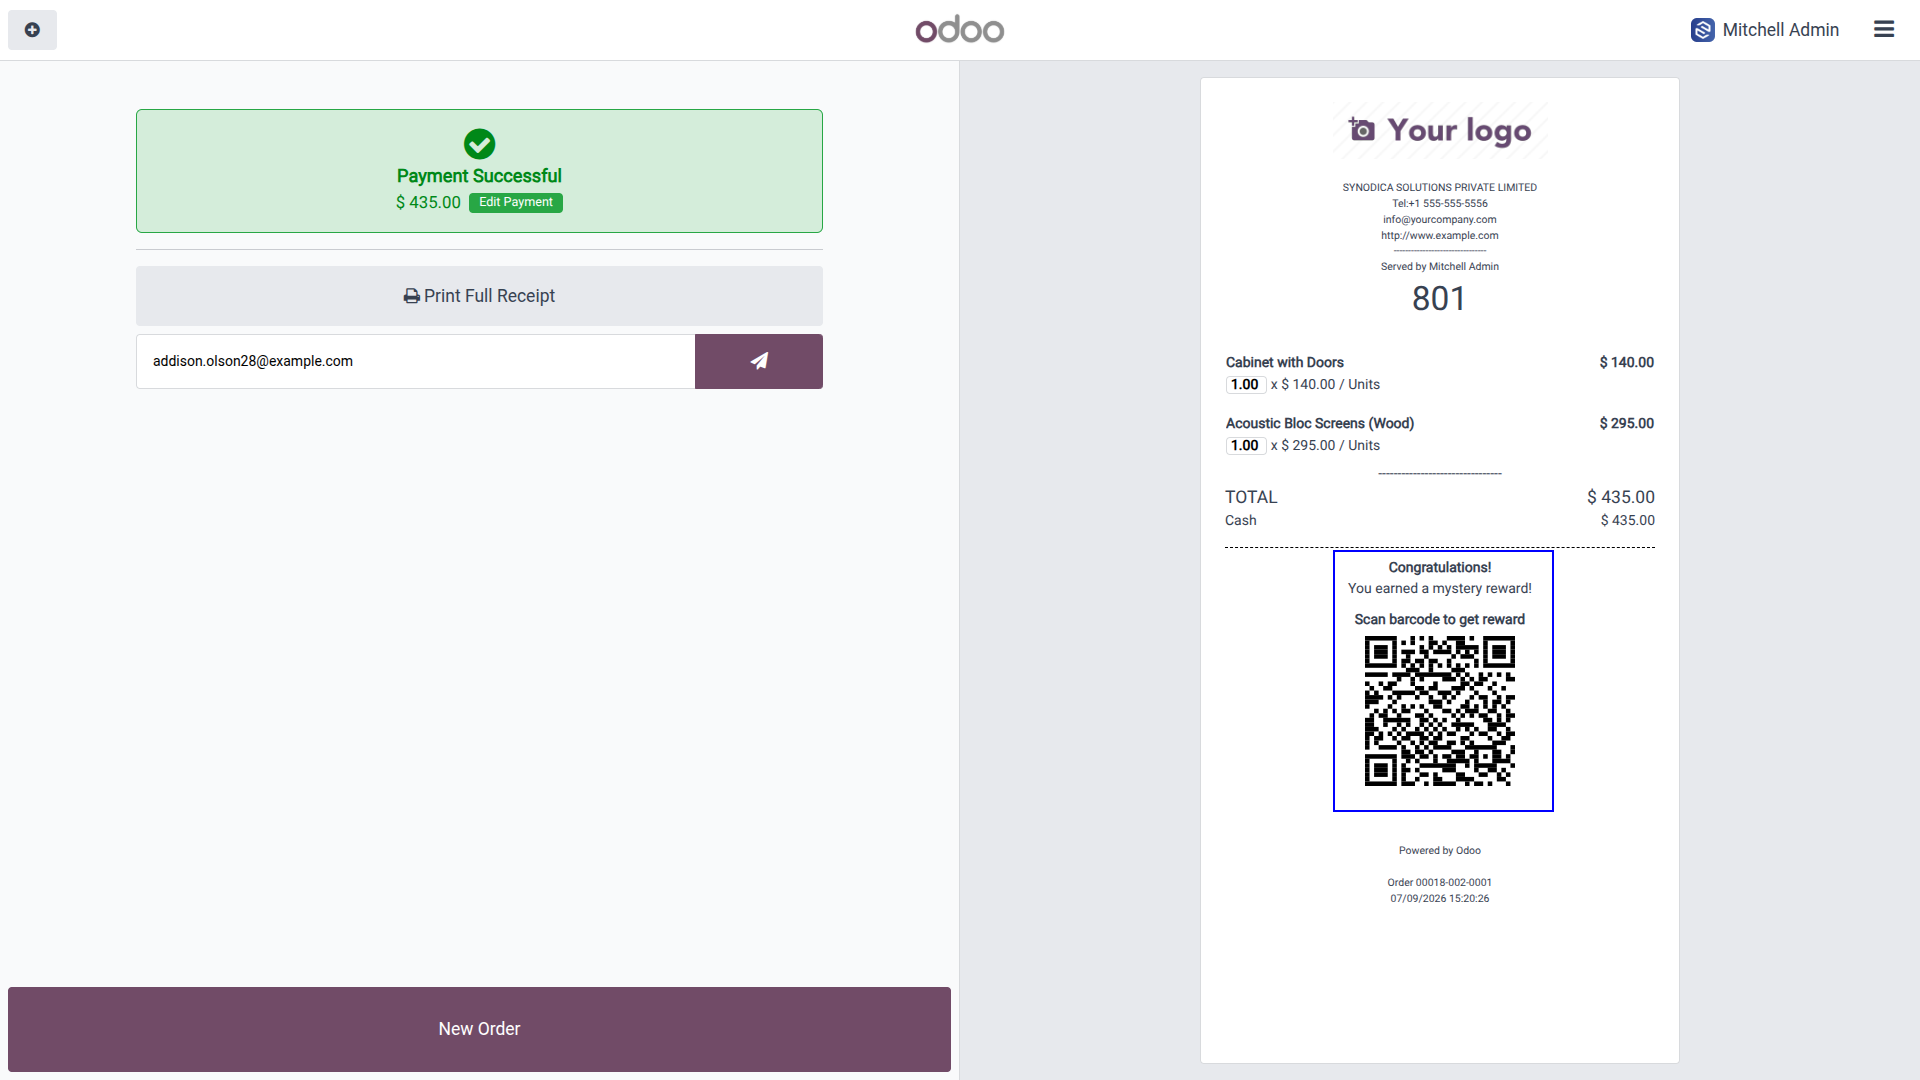This screenshot has width=1920, height=1080.
Task: Click the date 07/09/2026 15:20:26
Action: [1439, 899]
